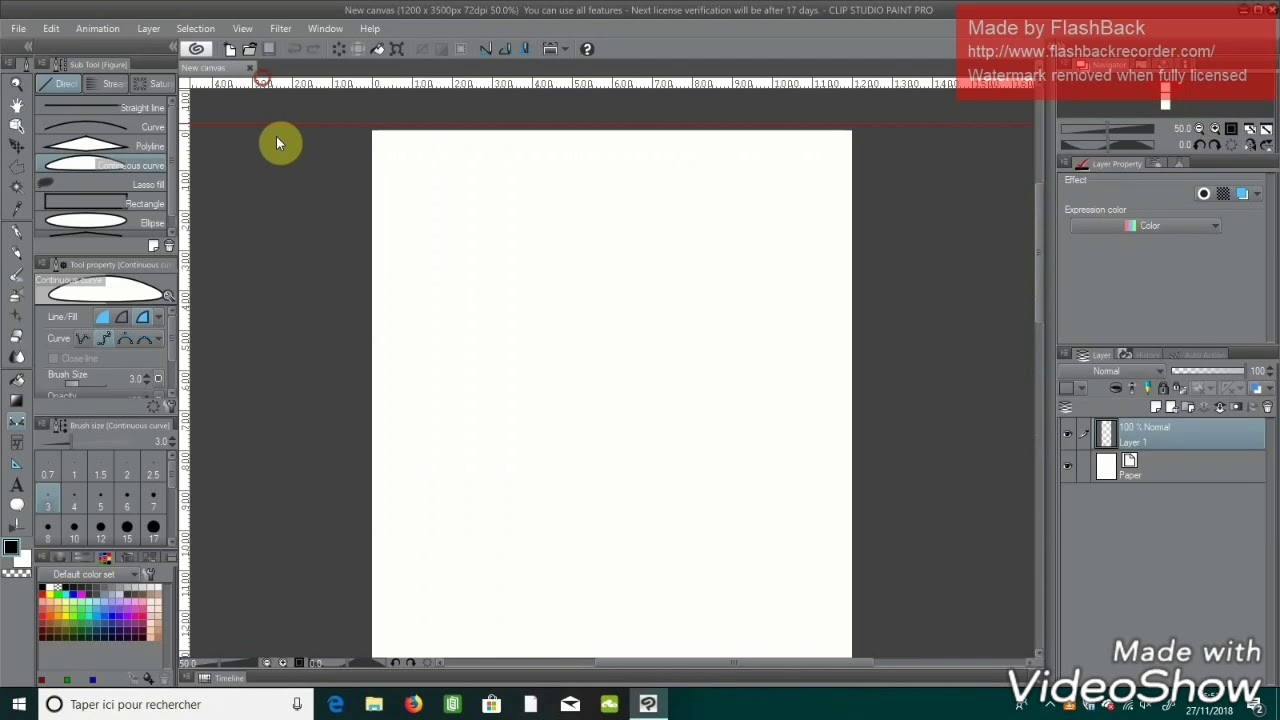Edit color set with wrench icon

150,574
